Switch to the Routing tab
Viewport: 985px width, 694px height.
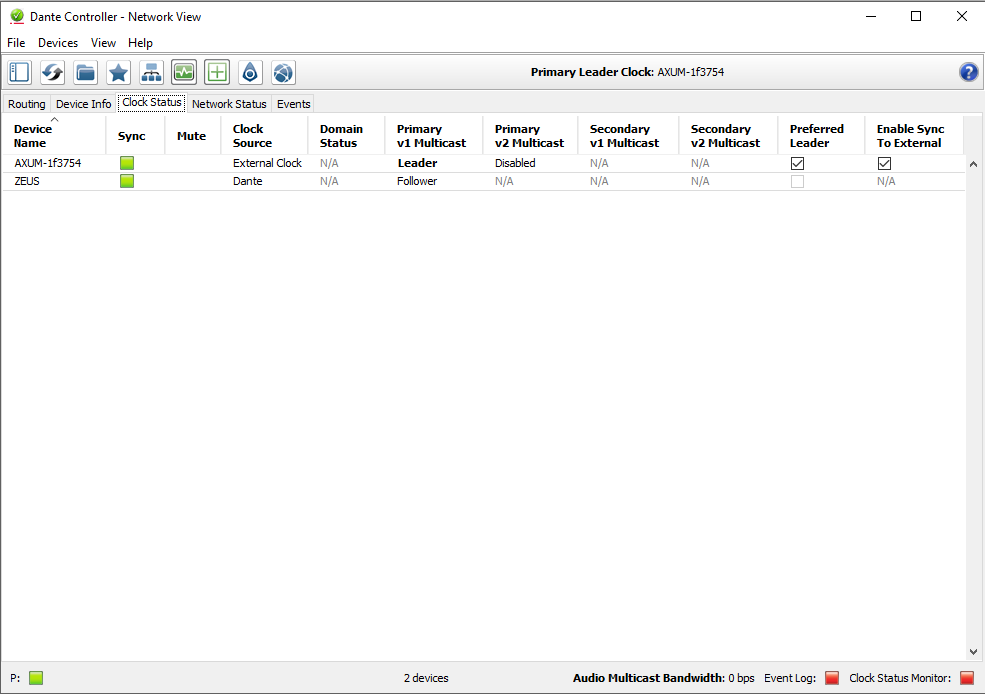tap(27, 104)
